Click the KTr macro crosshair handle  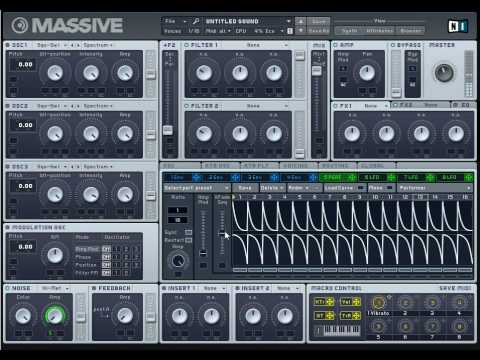[x=330, y=302]
